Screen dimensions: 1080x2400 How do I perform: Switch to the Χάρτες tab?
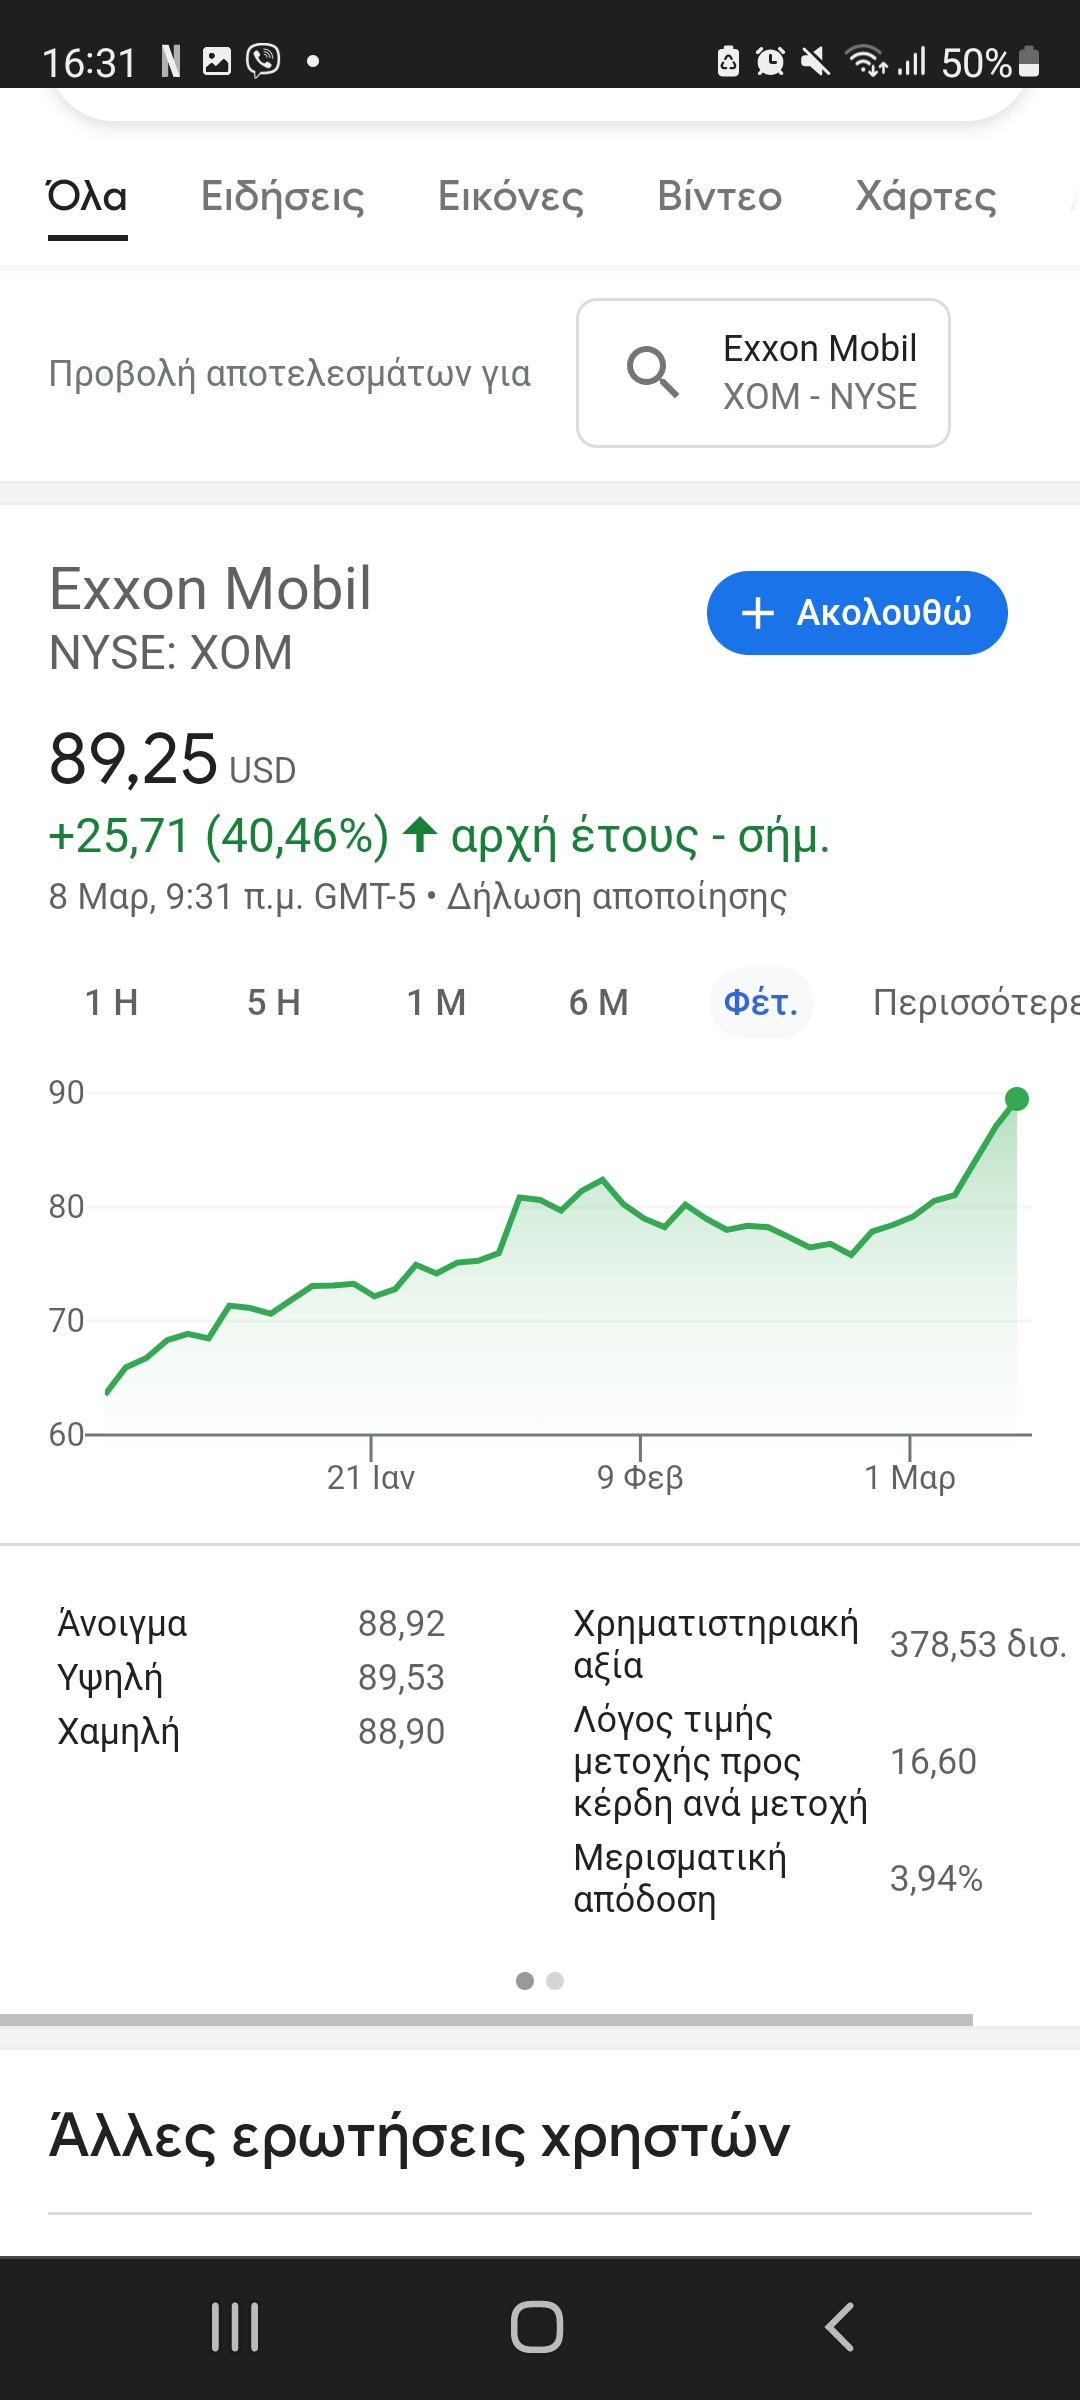(x=926, y=196)
